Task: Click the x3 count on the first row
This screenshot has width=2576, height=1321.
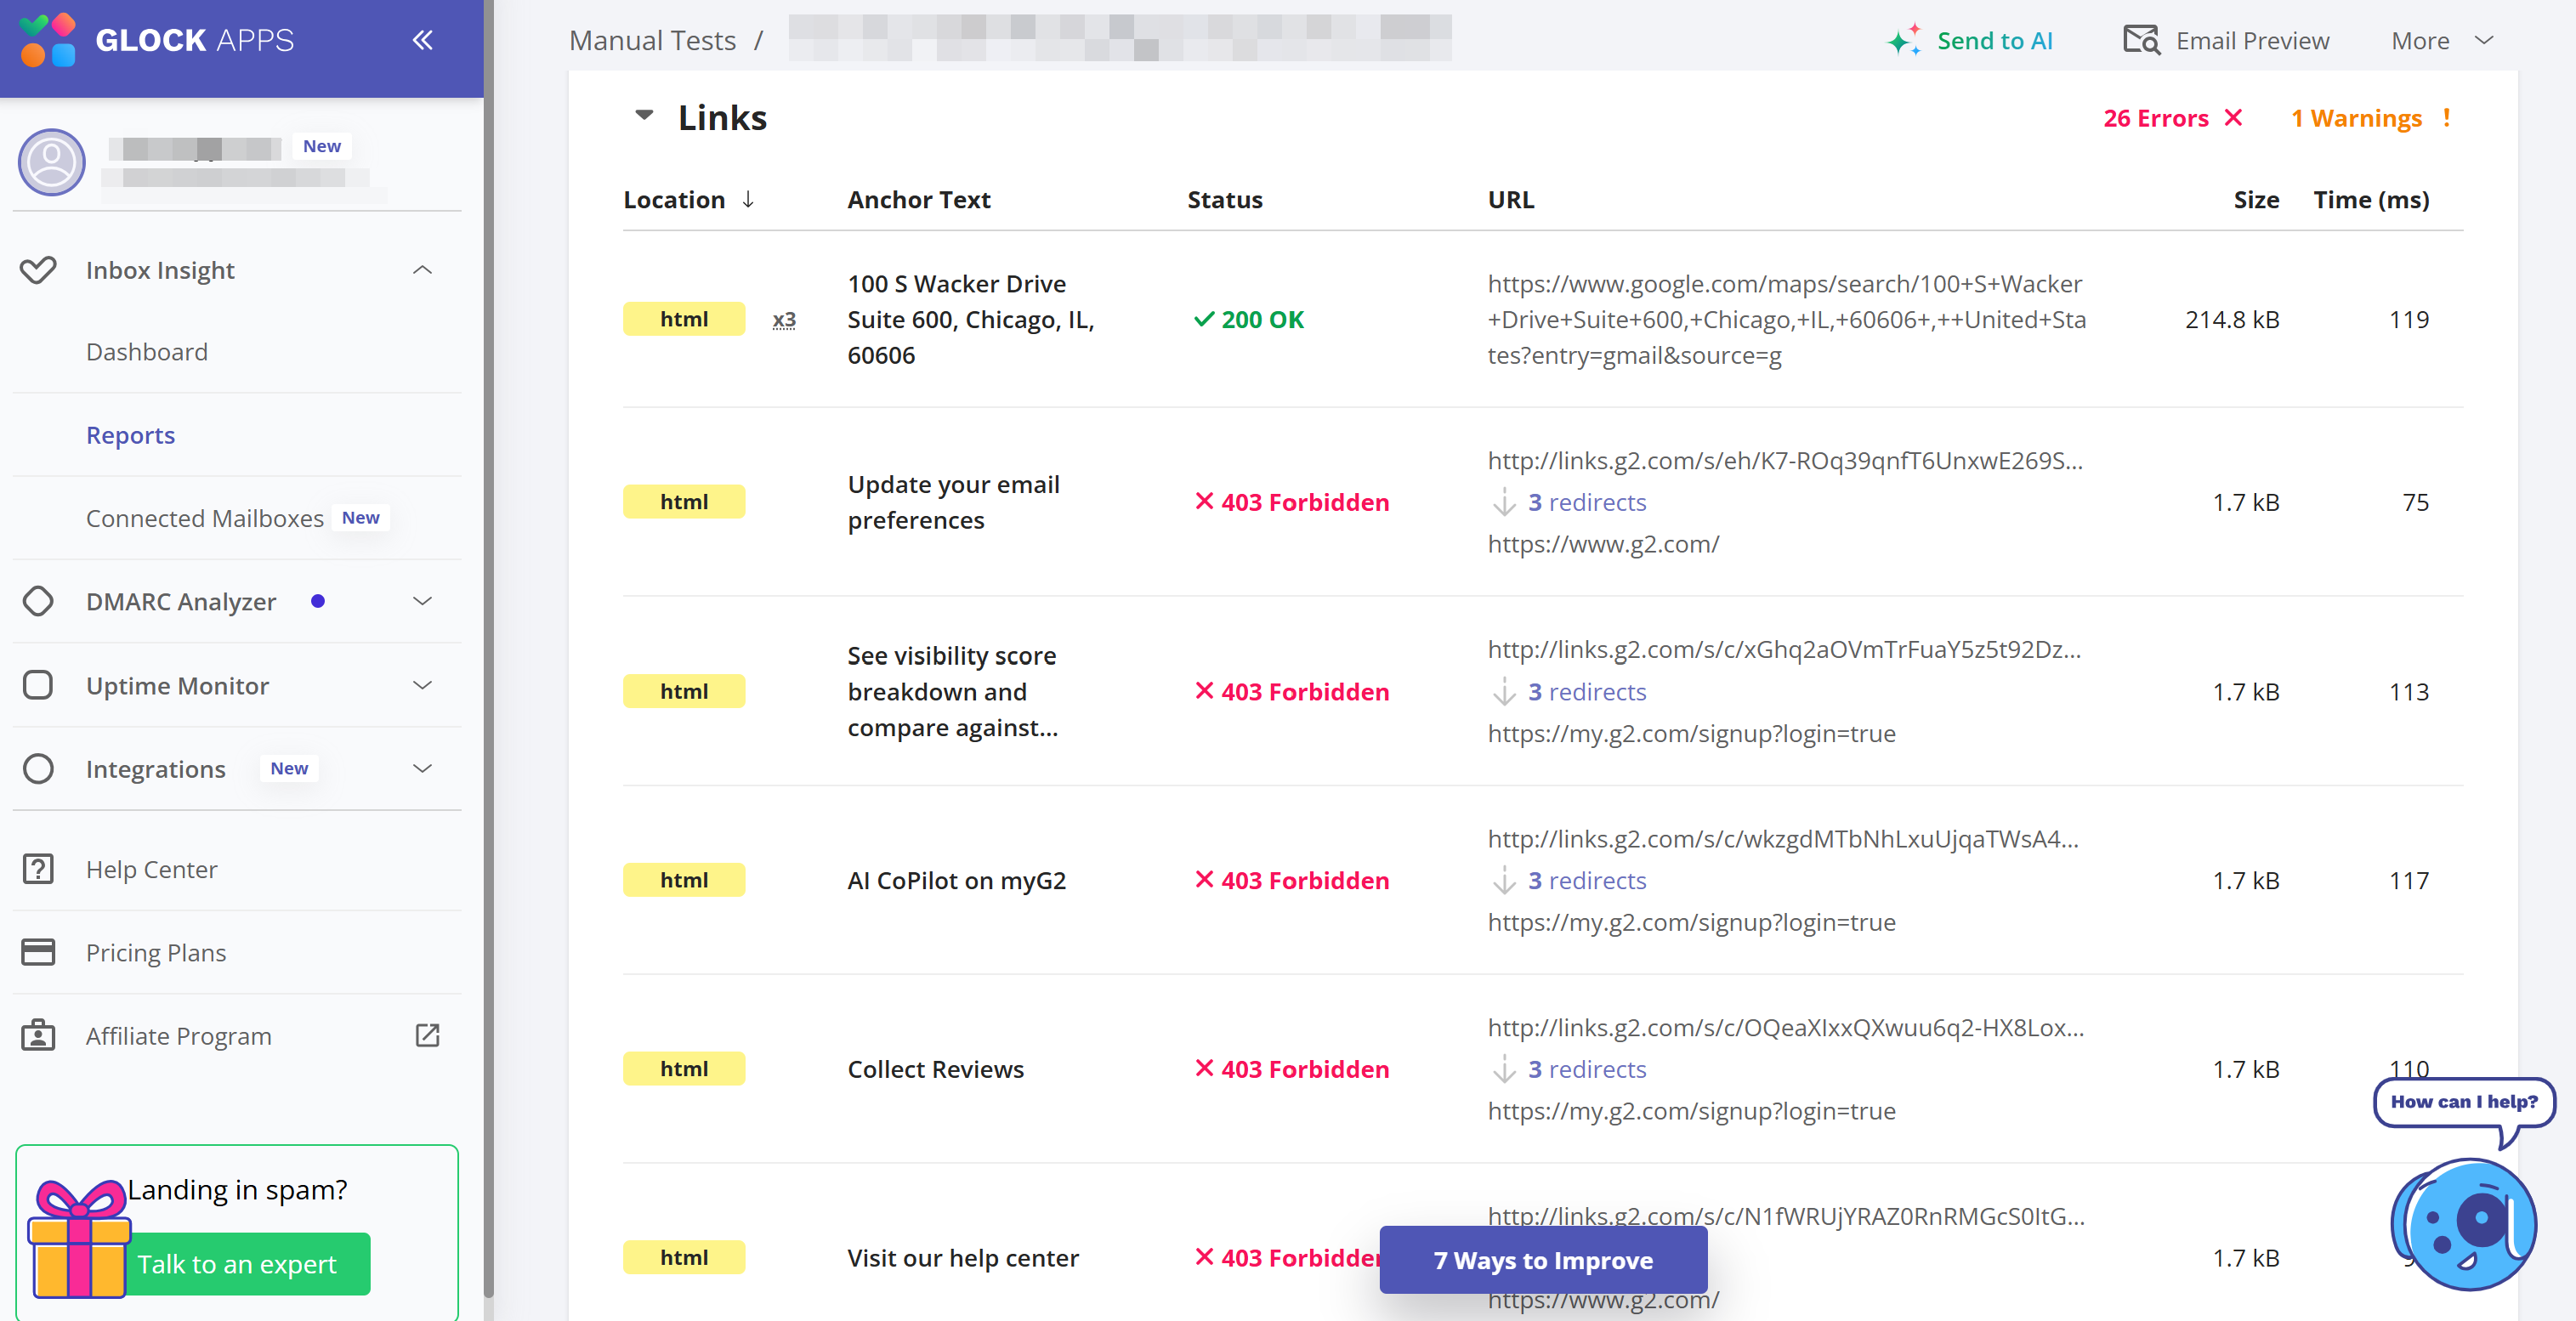Action: (784, 319)
